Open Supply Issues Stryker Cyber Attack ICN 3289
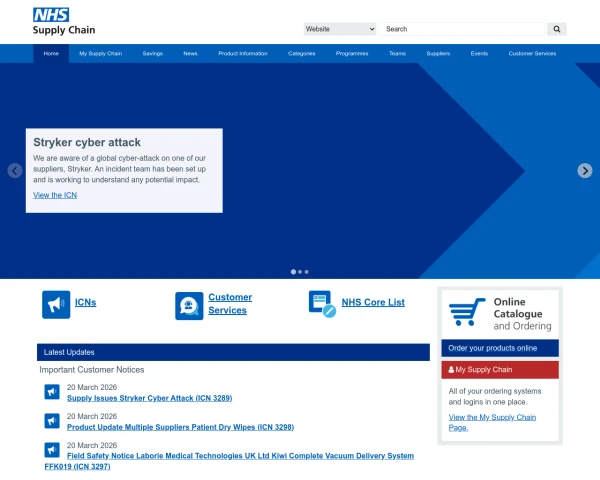The image size is (600, 480). pyautogui.click(x=150, y=398)
